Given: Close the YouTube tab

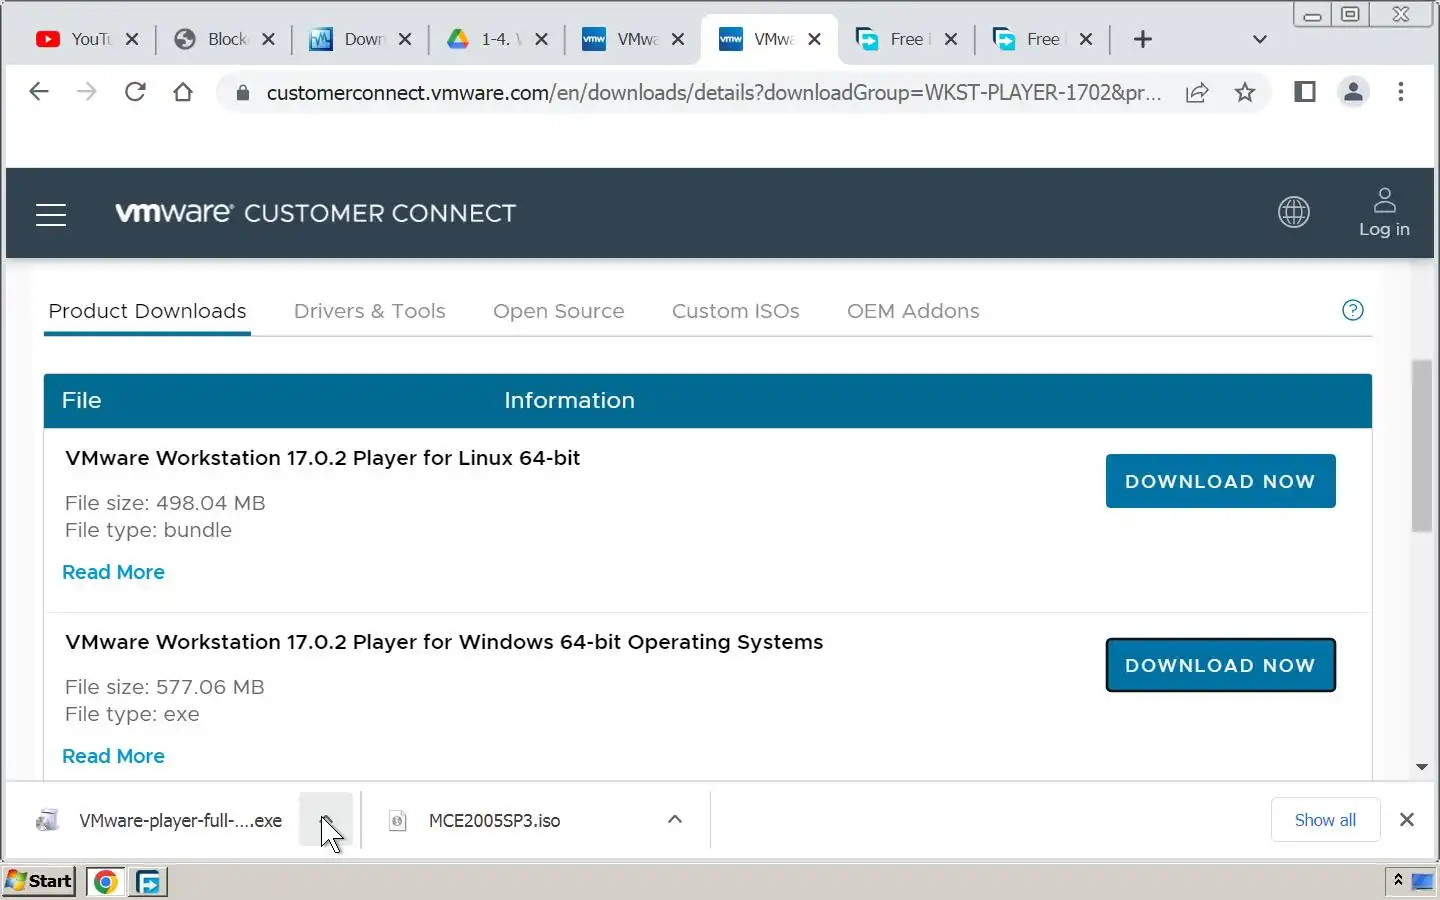Looking at the screenshot, I should click(x=132, y=39).
